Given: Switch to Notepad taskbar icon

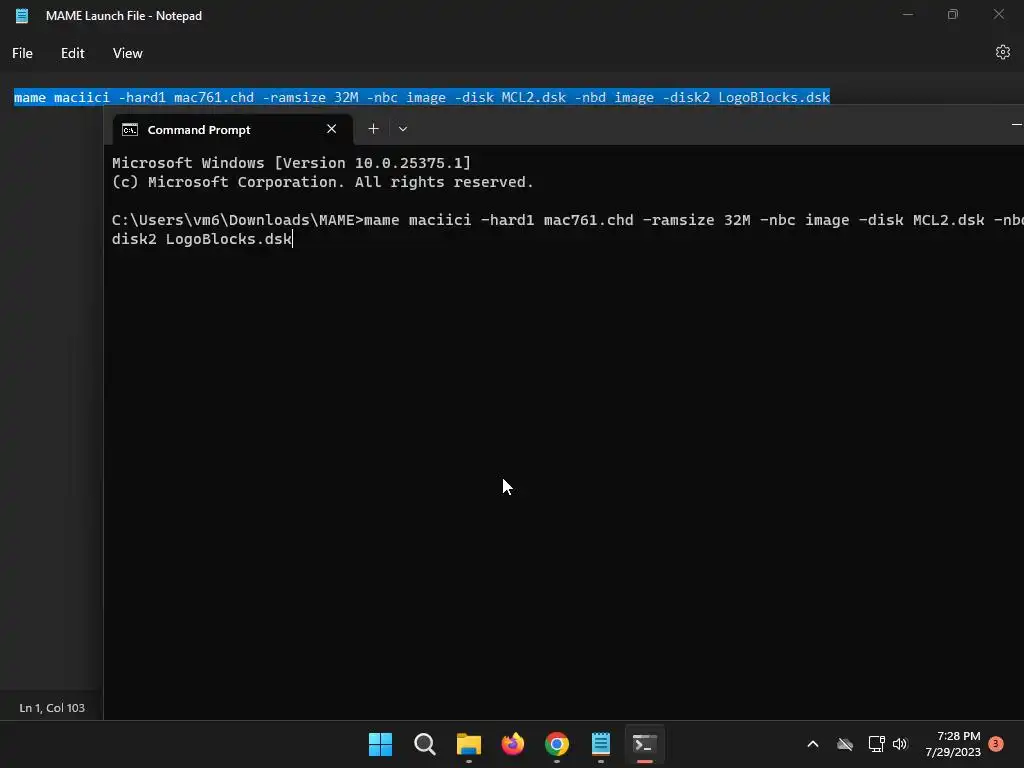Looking at the screenshot, I should click(x=601, y=744).
